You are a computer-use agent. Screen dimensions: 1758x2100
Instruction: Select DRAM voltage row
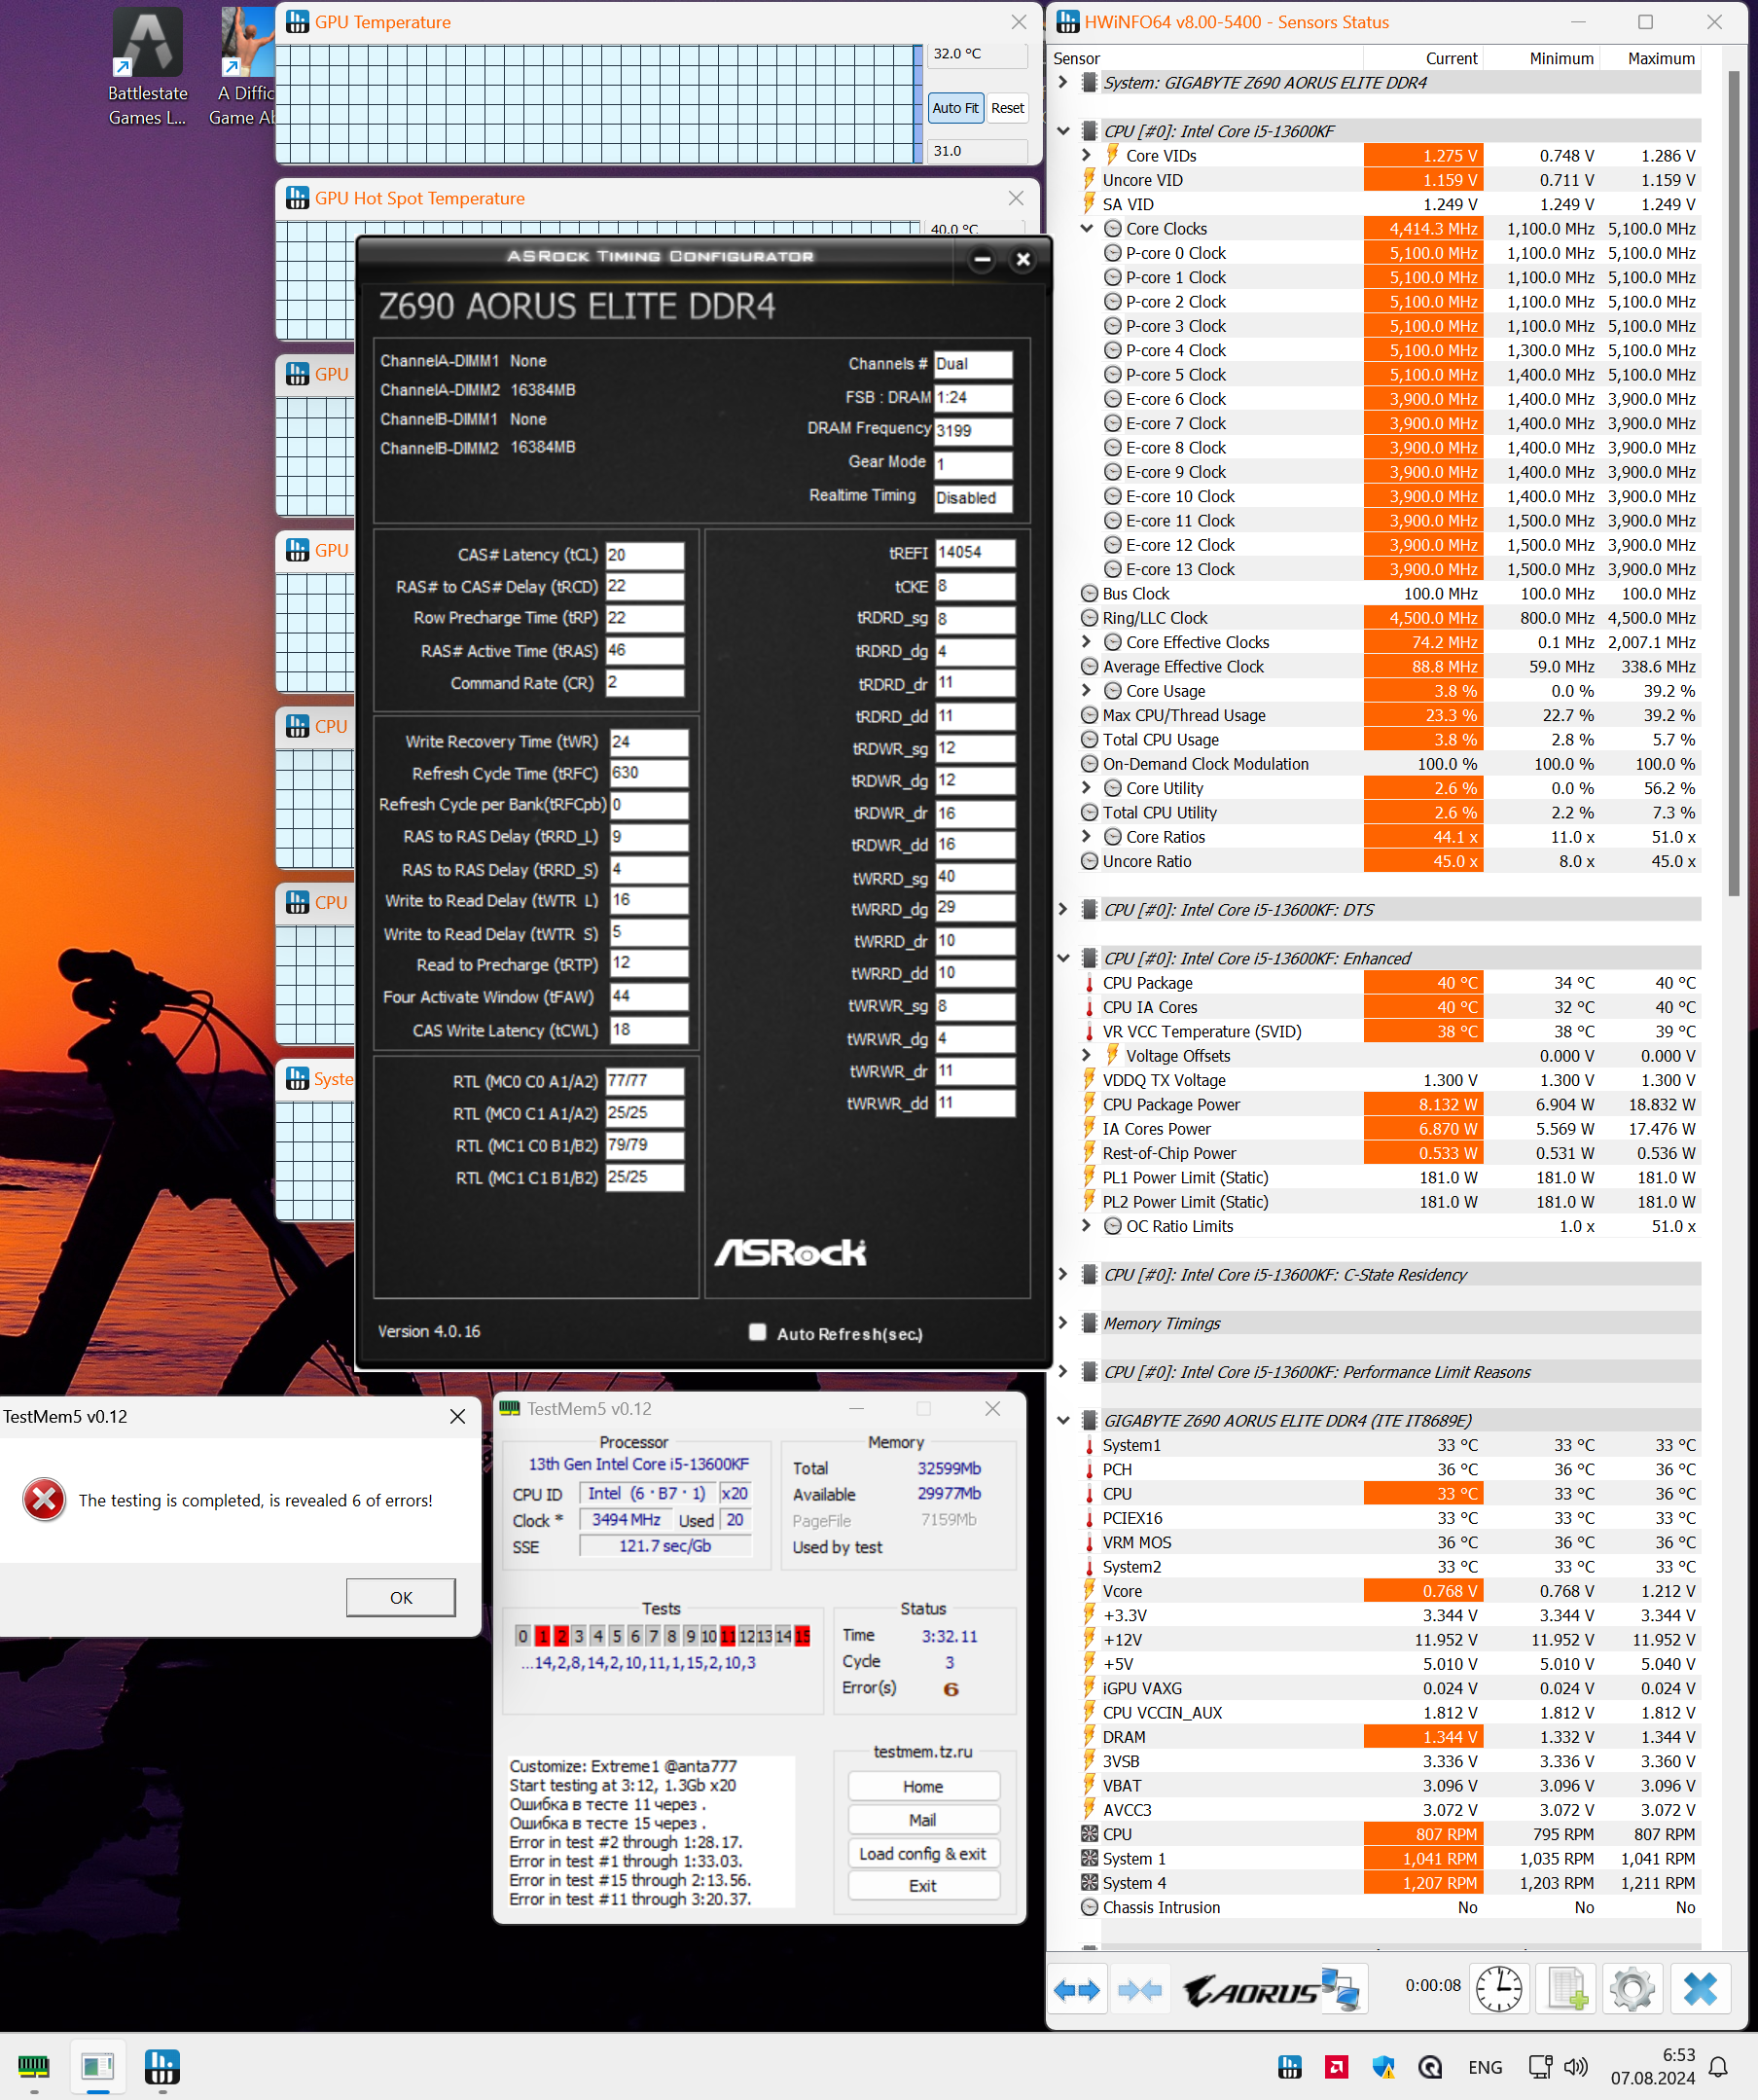[x=1390, y=1737]
